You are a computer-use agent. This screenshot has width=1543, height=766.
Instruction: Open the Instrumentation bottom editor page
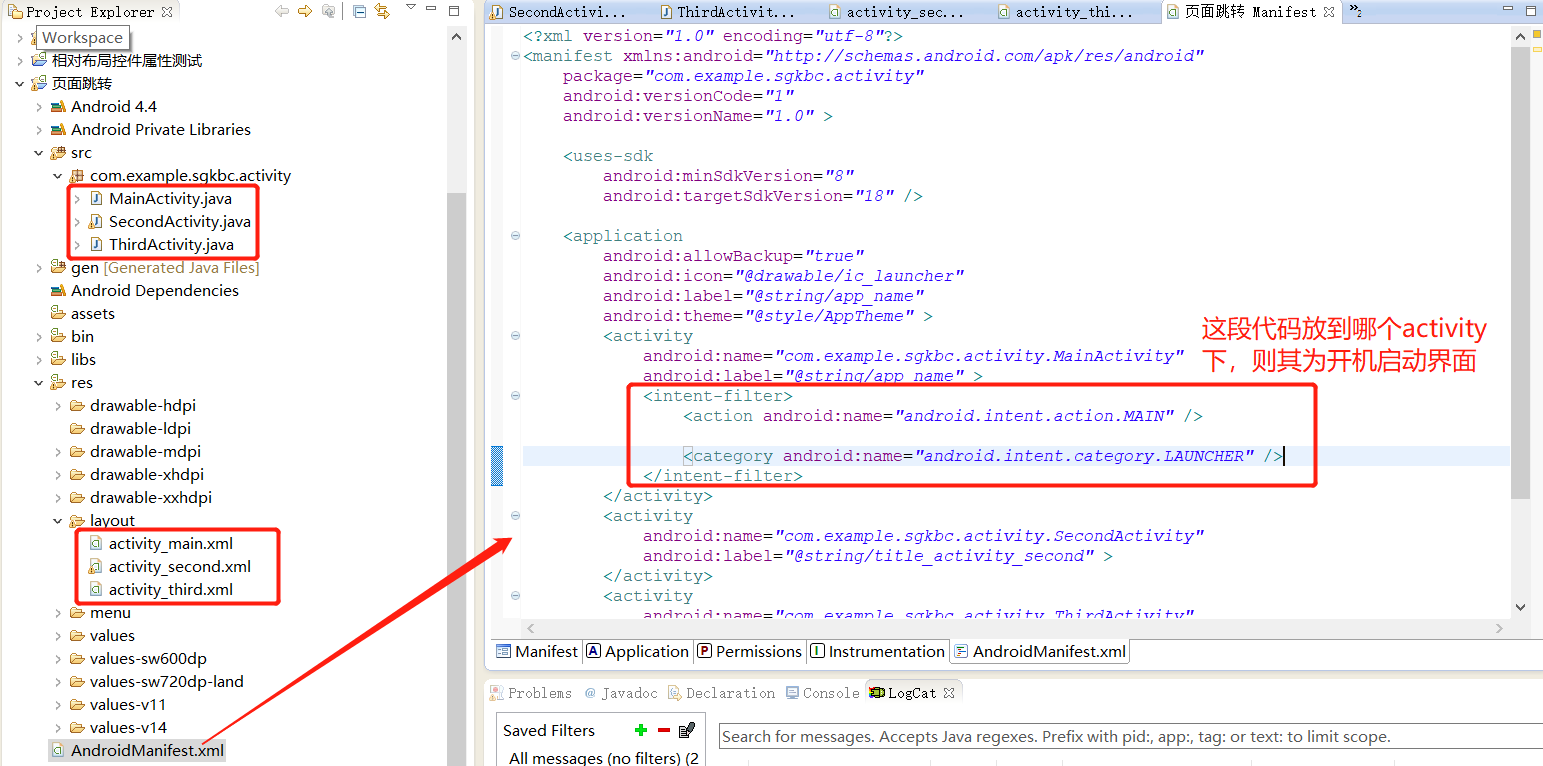tap(878, 651)
